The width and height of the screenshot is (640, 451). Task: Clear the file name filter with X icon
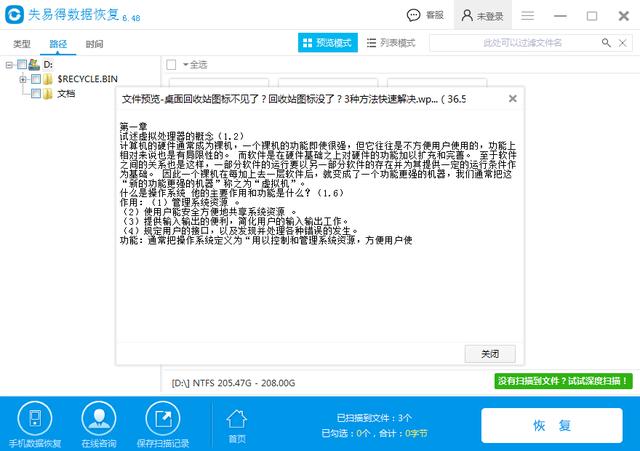tap(622, 43)
